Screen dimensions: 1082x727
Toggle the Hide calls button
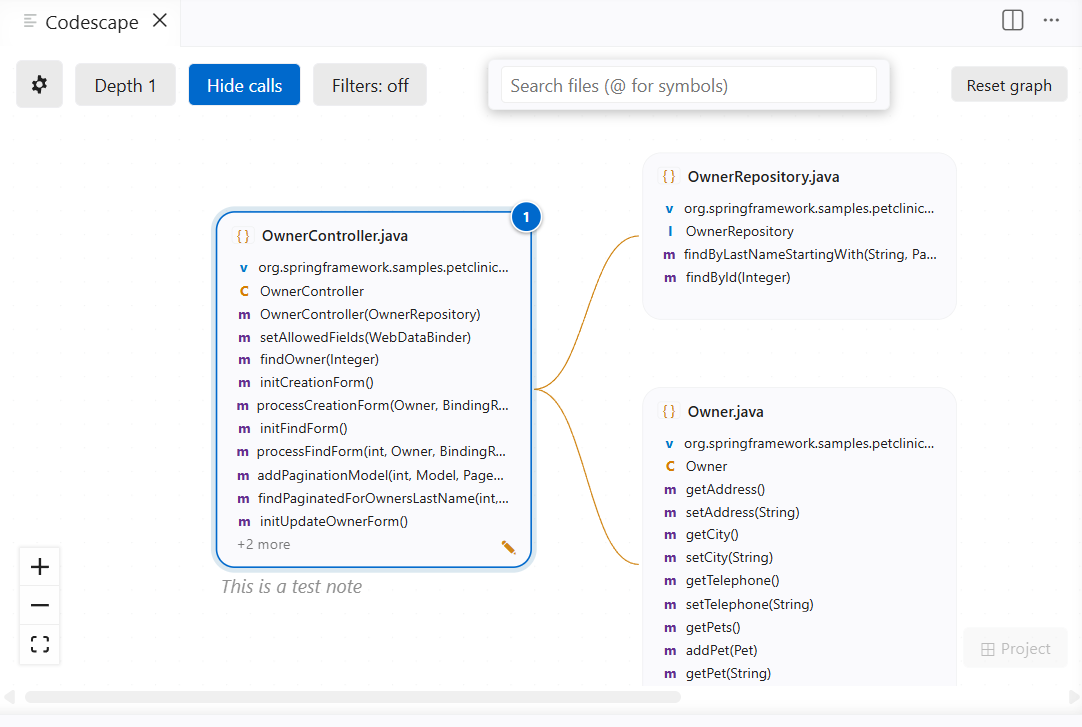point(244,84)
